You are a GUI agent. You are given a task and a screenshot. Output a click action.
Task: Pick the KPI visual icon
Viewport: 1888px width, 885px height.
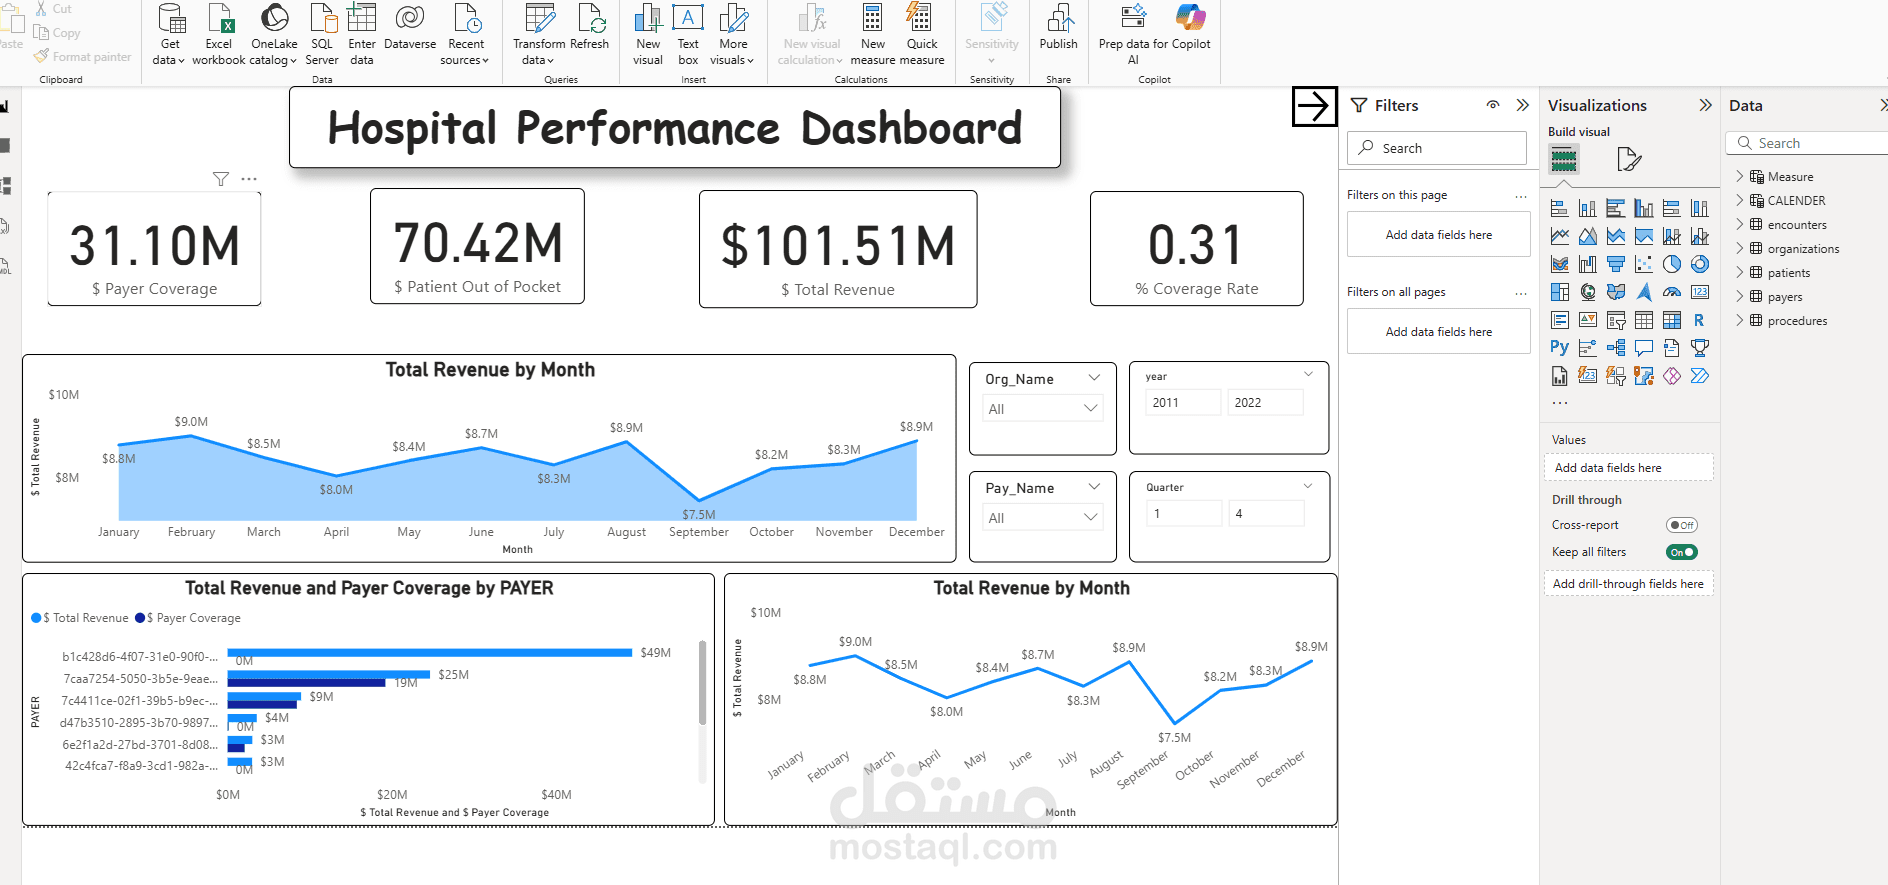pos(1587,320)
